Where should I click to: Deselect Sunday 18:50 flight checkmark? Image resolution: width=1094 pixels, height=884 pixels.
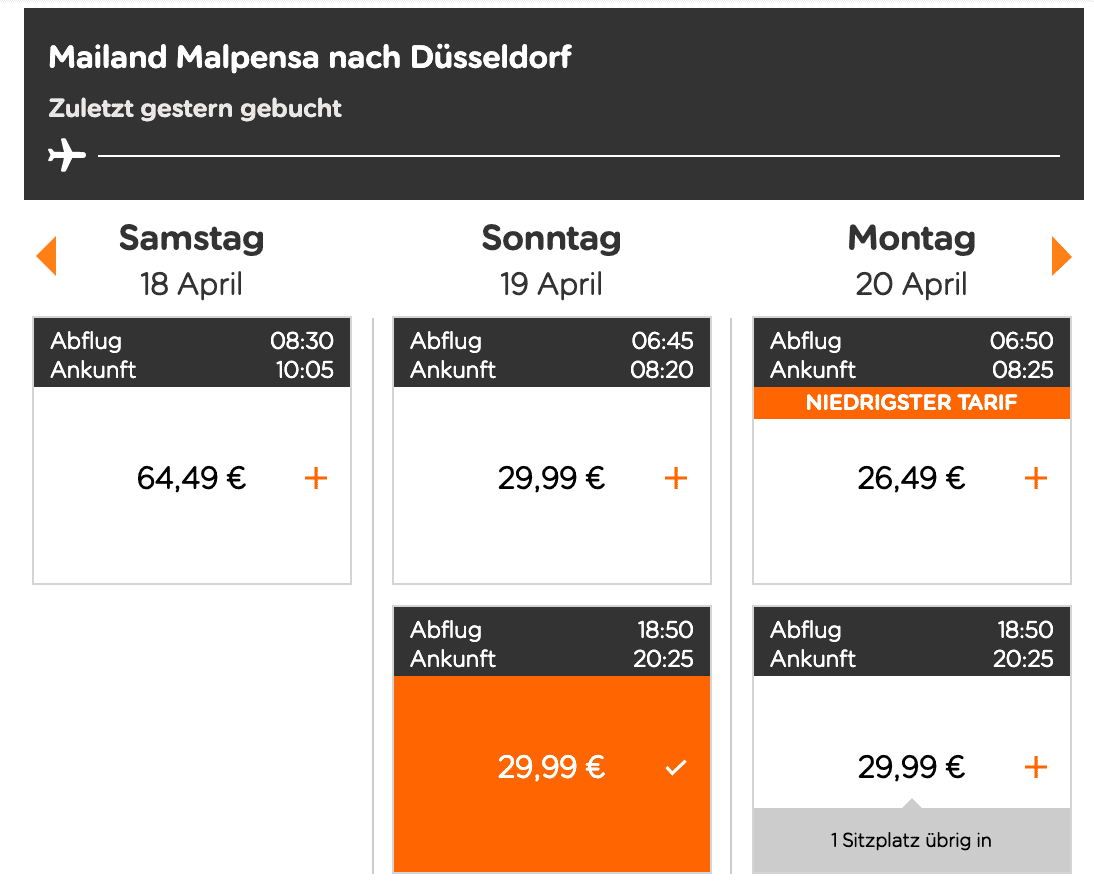click(676, 768)
